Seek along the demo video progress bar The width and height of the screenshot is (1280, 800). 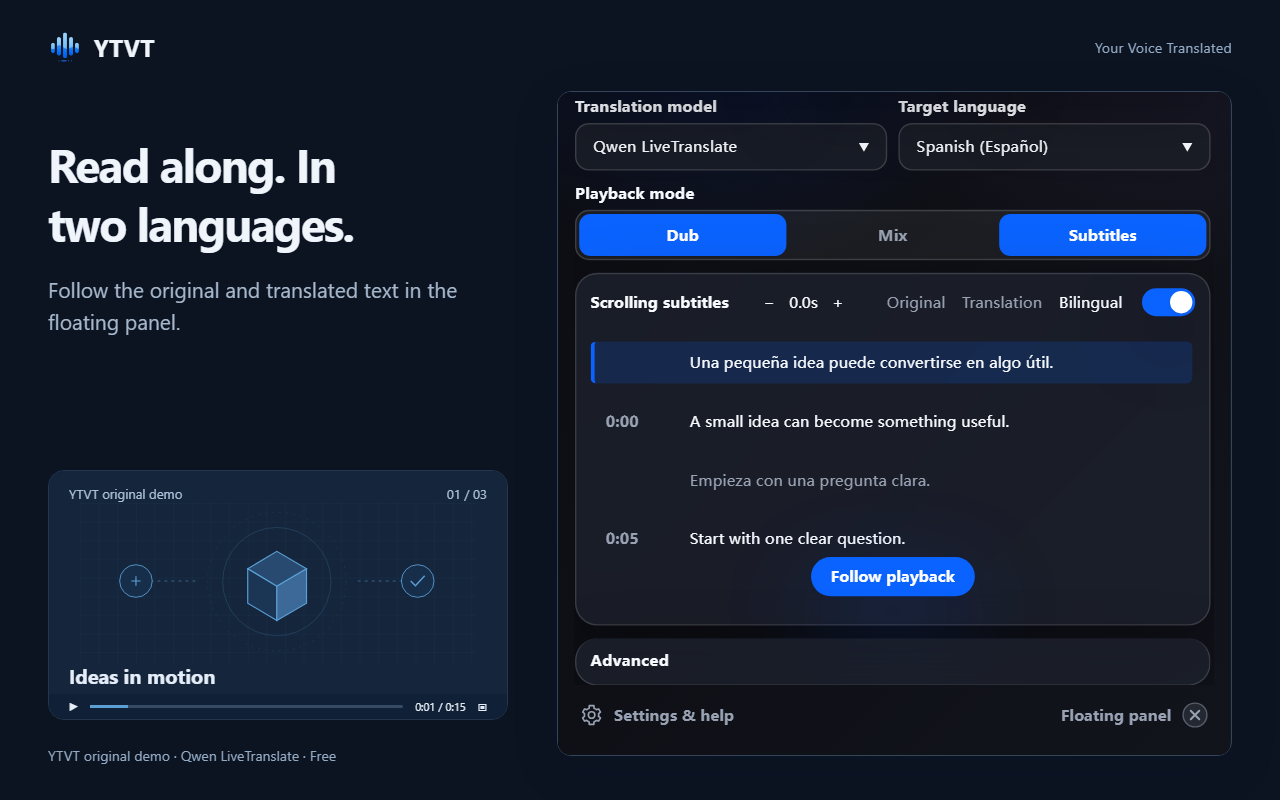(x=246, y=707)
